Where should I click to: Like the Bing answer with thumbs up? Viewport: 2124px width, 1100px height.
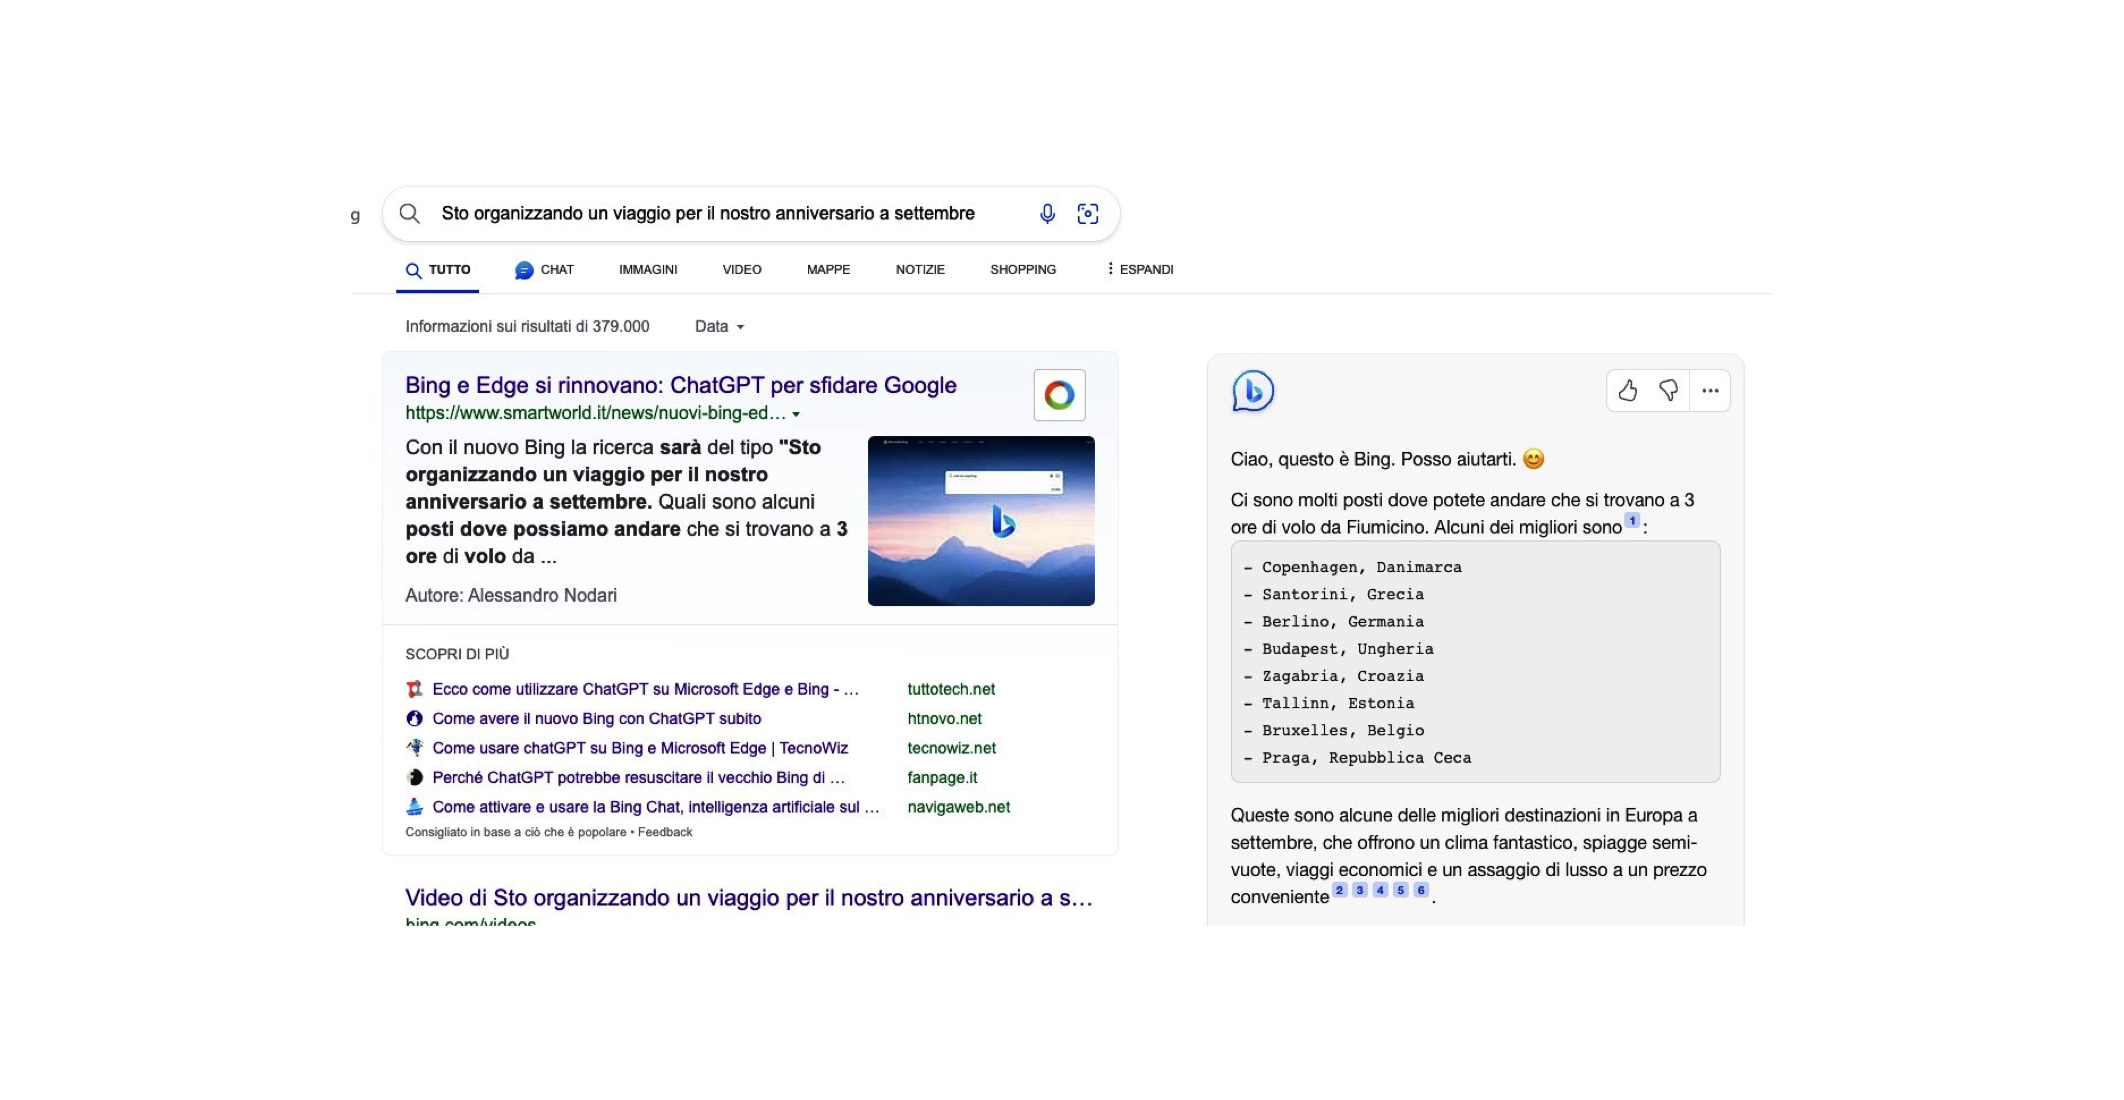click(x=1628, y=391)
